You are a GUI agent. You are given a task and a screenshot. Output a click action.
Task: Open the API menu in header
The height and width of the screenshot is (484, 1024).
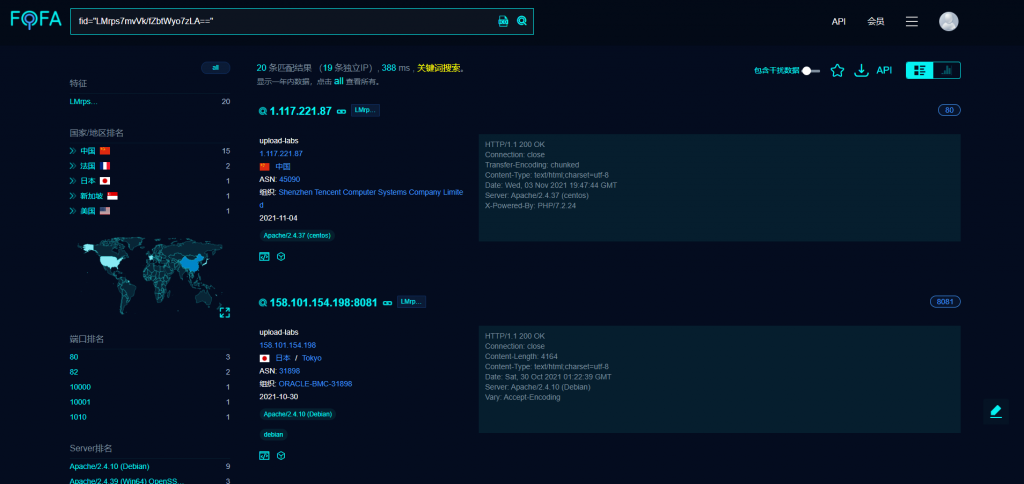(x=839, y=22)
